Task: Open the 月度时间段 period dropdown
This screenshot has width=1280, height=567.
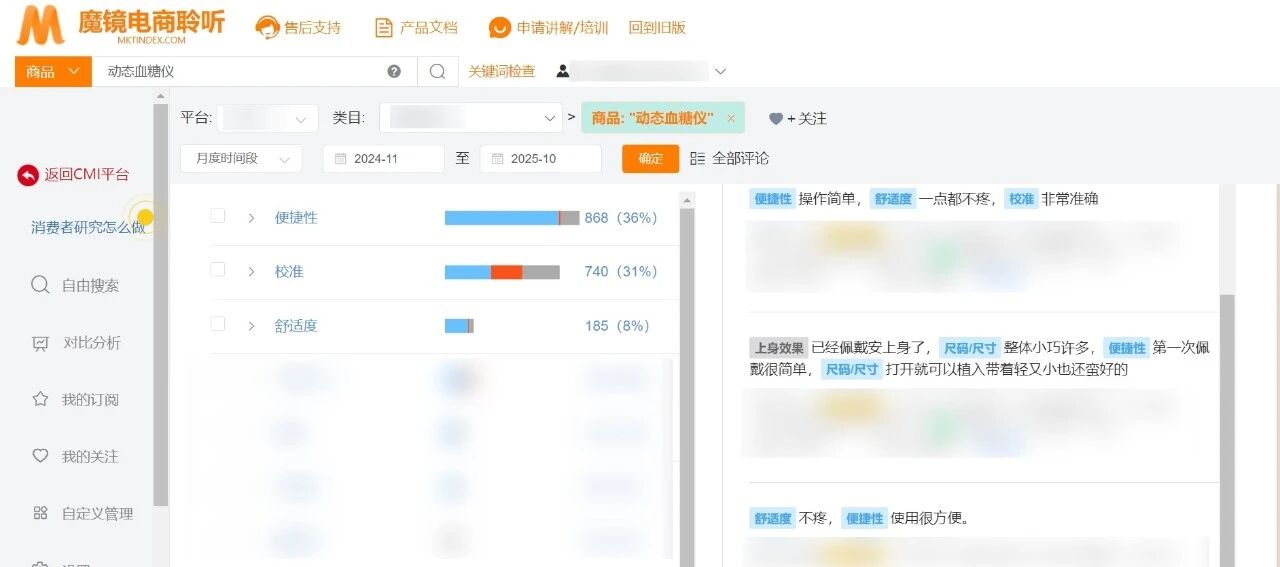Action: pos(241,159)
